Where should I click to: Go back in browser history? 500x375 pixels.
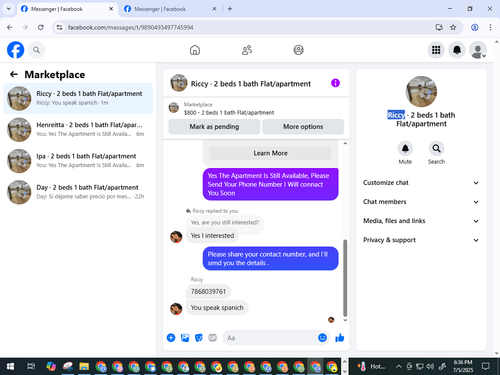(x=10, y=27)
